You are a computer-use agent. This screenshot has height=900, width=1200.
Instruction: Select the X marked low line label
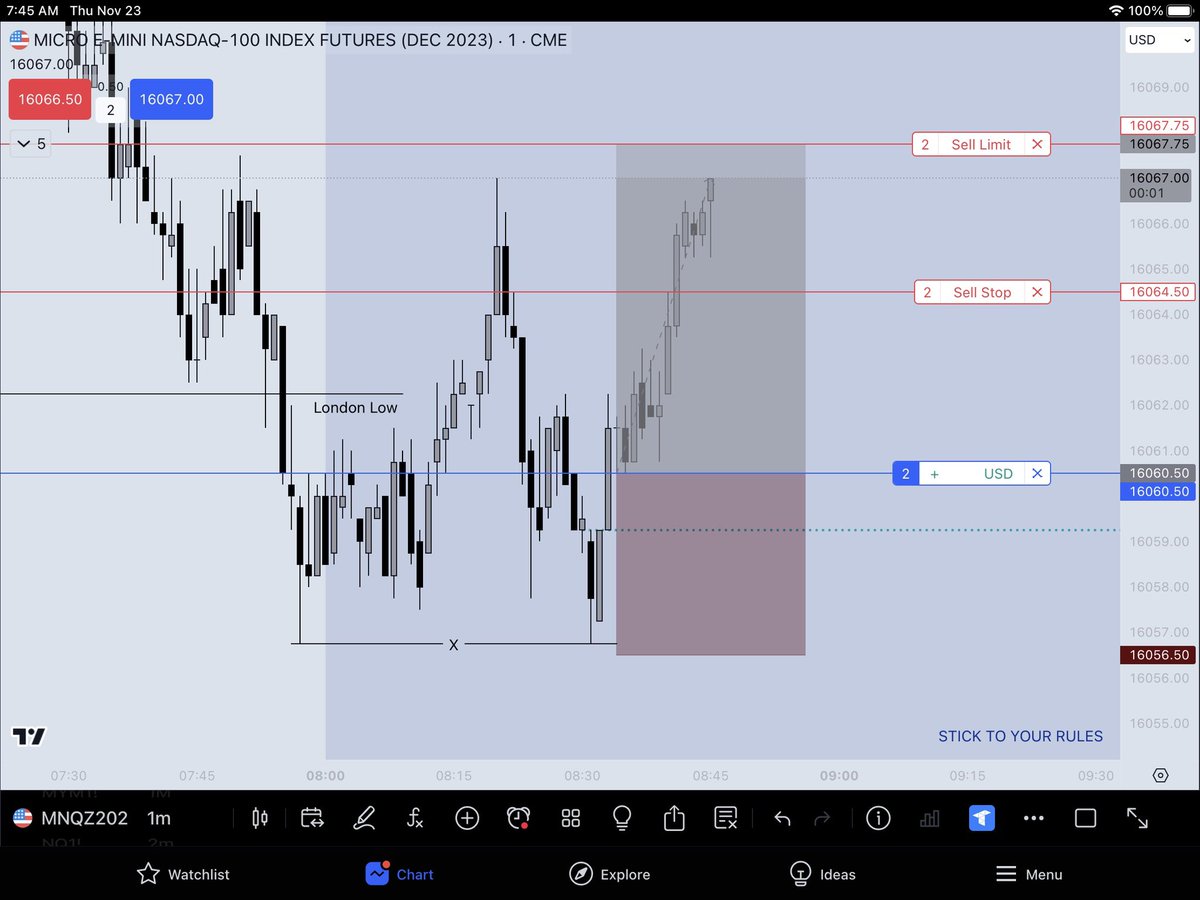pyautogui.click(x=453, y=645)
